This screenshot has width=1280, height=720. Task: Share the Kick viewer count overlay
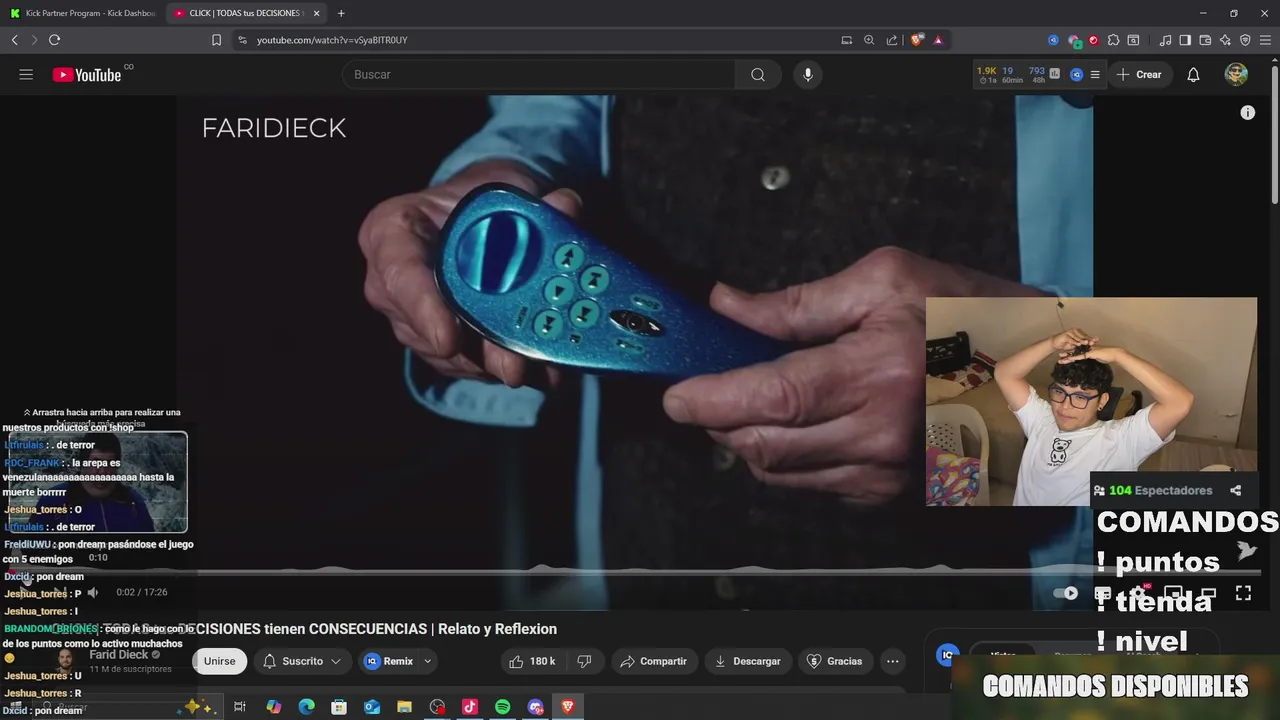click(1235, 491)
